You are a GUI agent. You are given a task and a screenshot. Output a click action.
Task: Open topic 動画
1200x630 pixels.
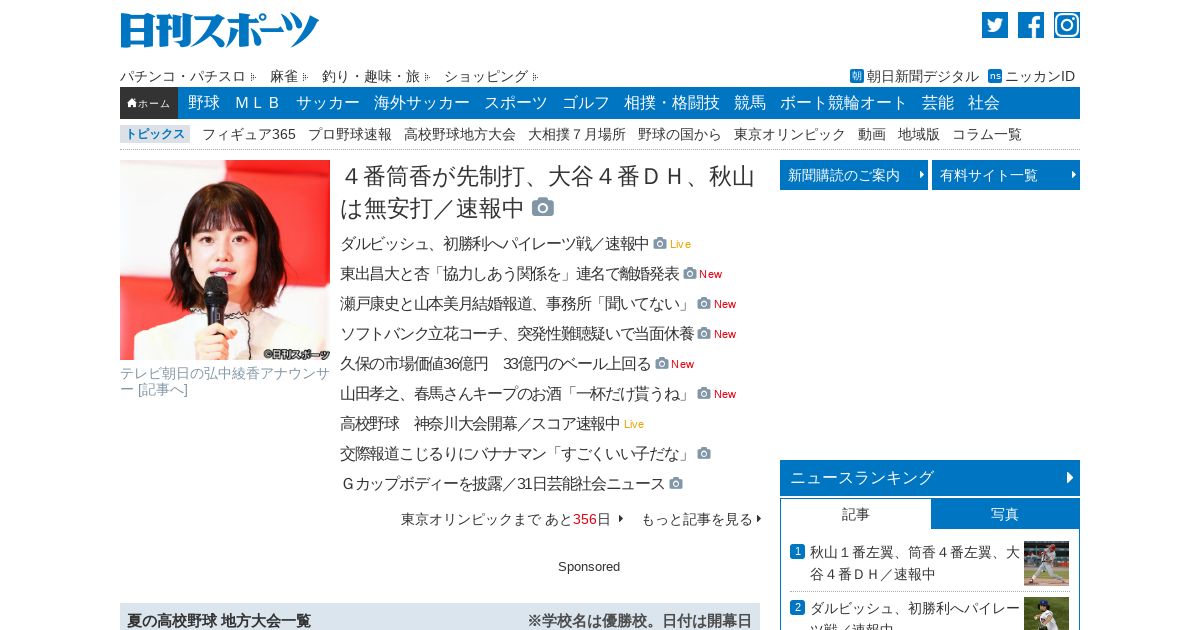872,134
